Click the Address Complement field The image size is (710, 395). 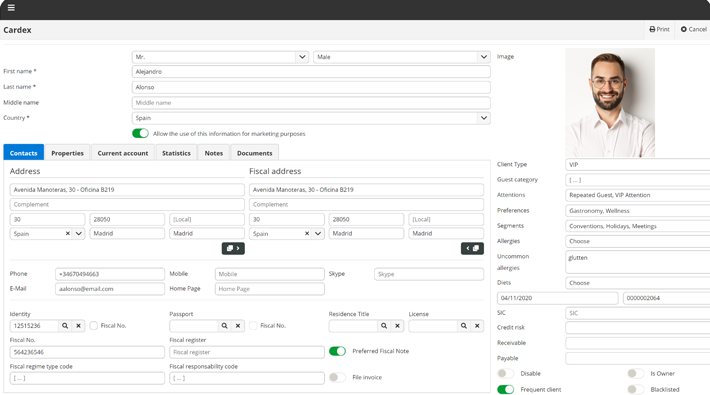click(x=127, y=204)
